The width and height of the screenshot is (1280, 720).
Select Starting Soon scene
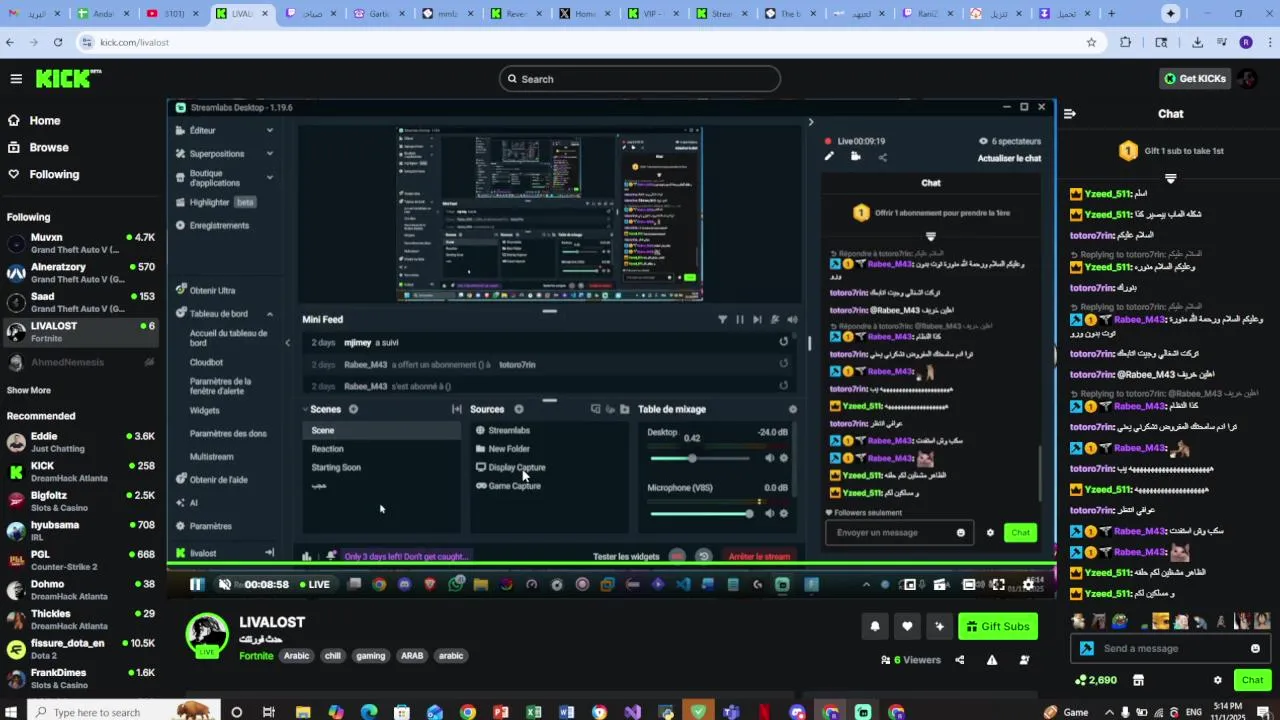336,467
